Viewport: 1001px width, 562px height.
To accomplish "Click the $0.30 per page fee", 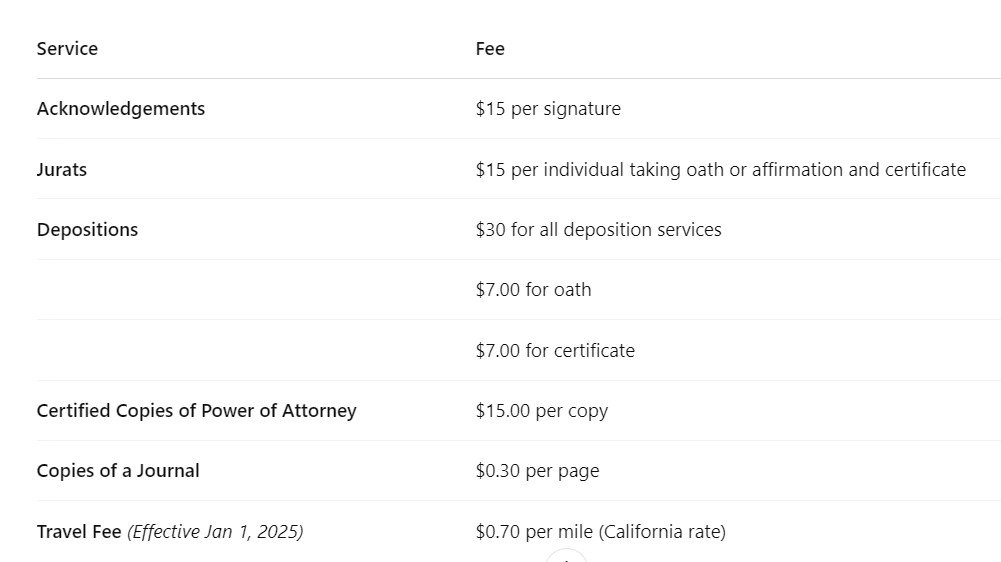I will coord(537,471).
